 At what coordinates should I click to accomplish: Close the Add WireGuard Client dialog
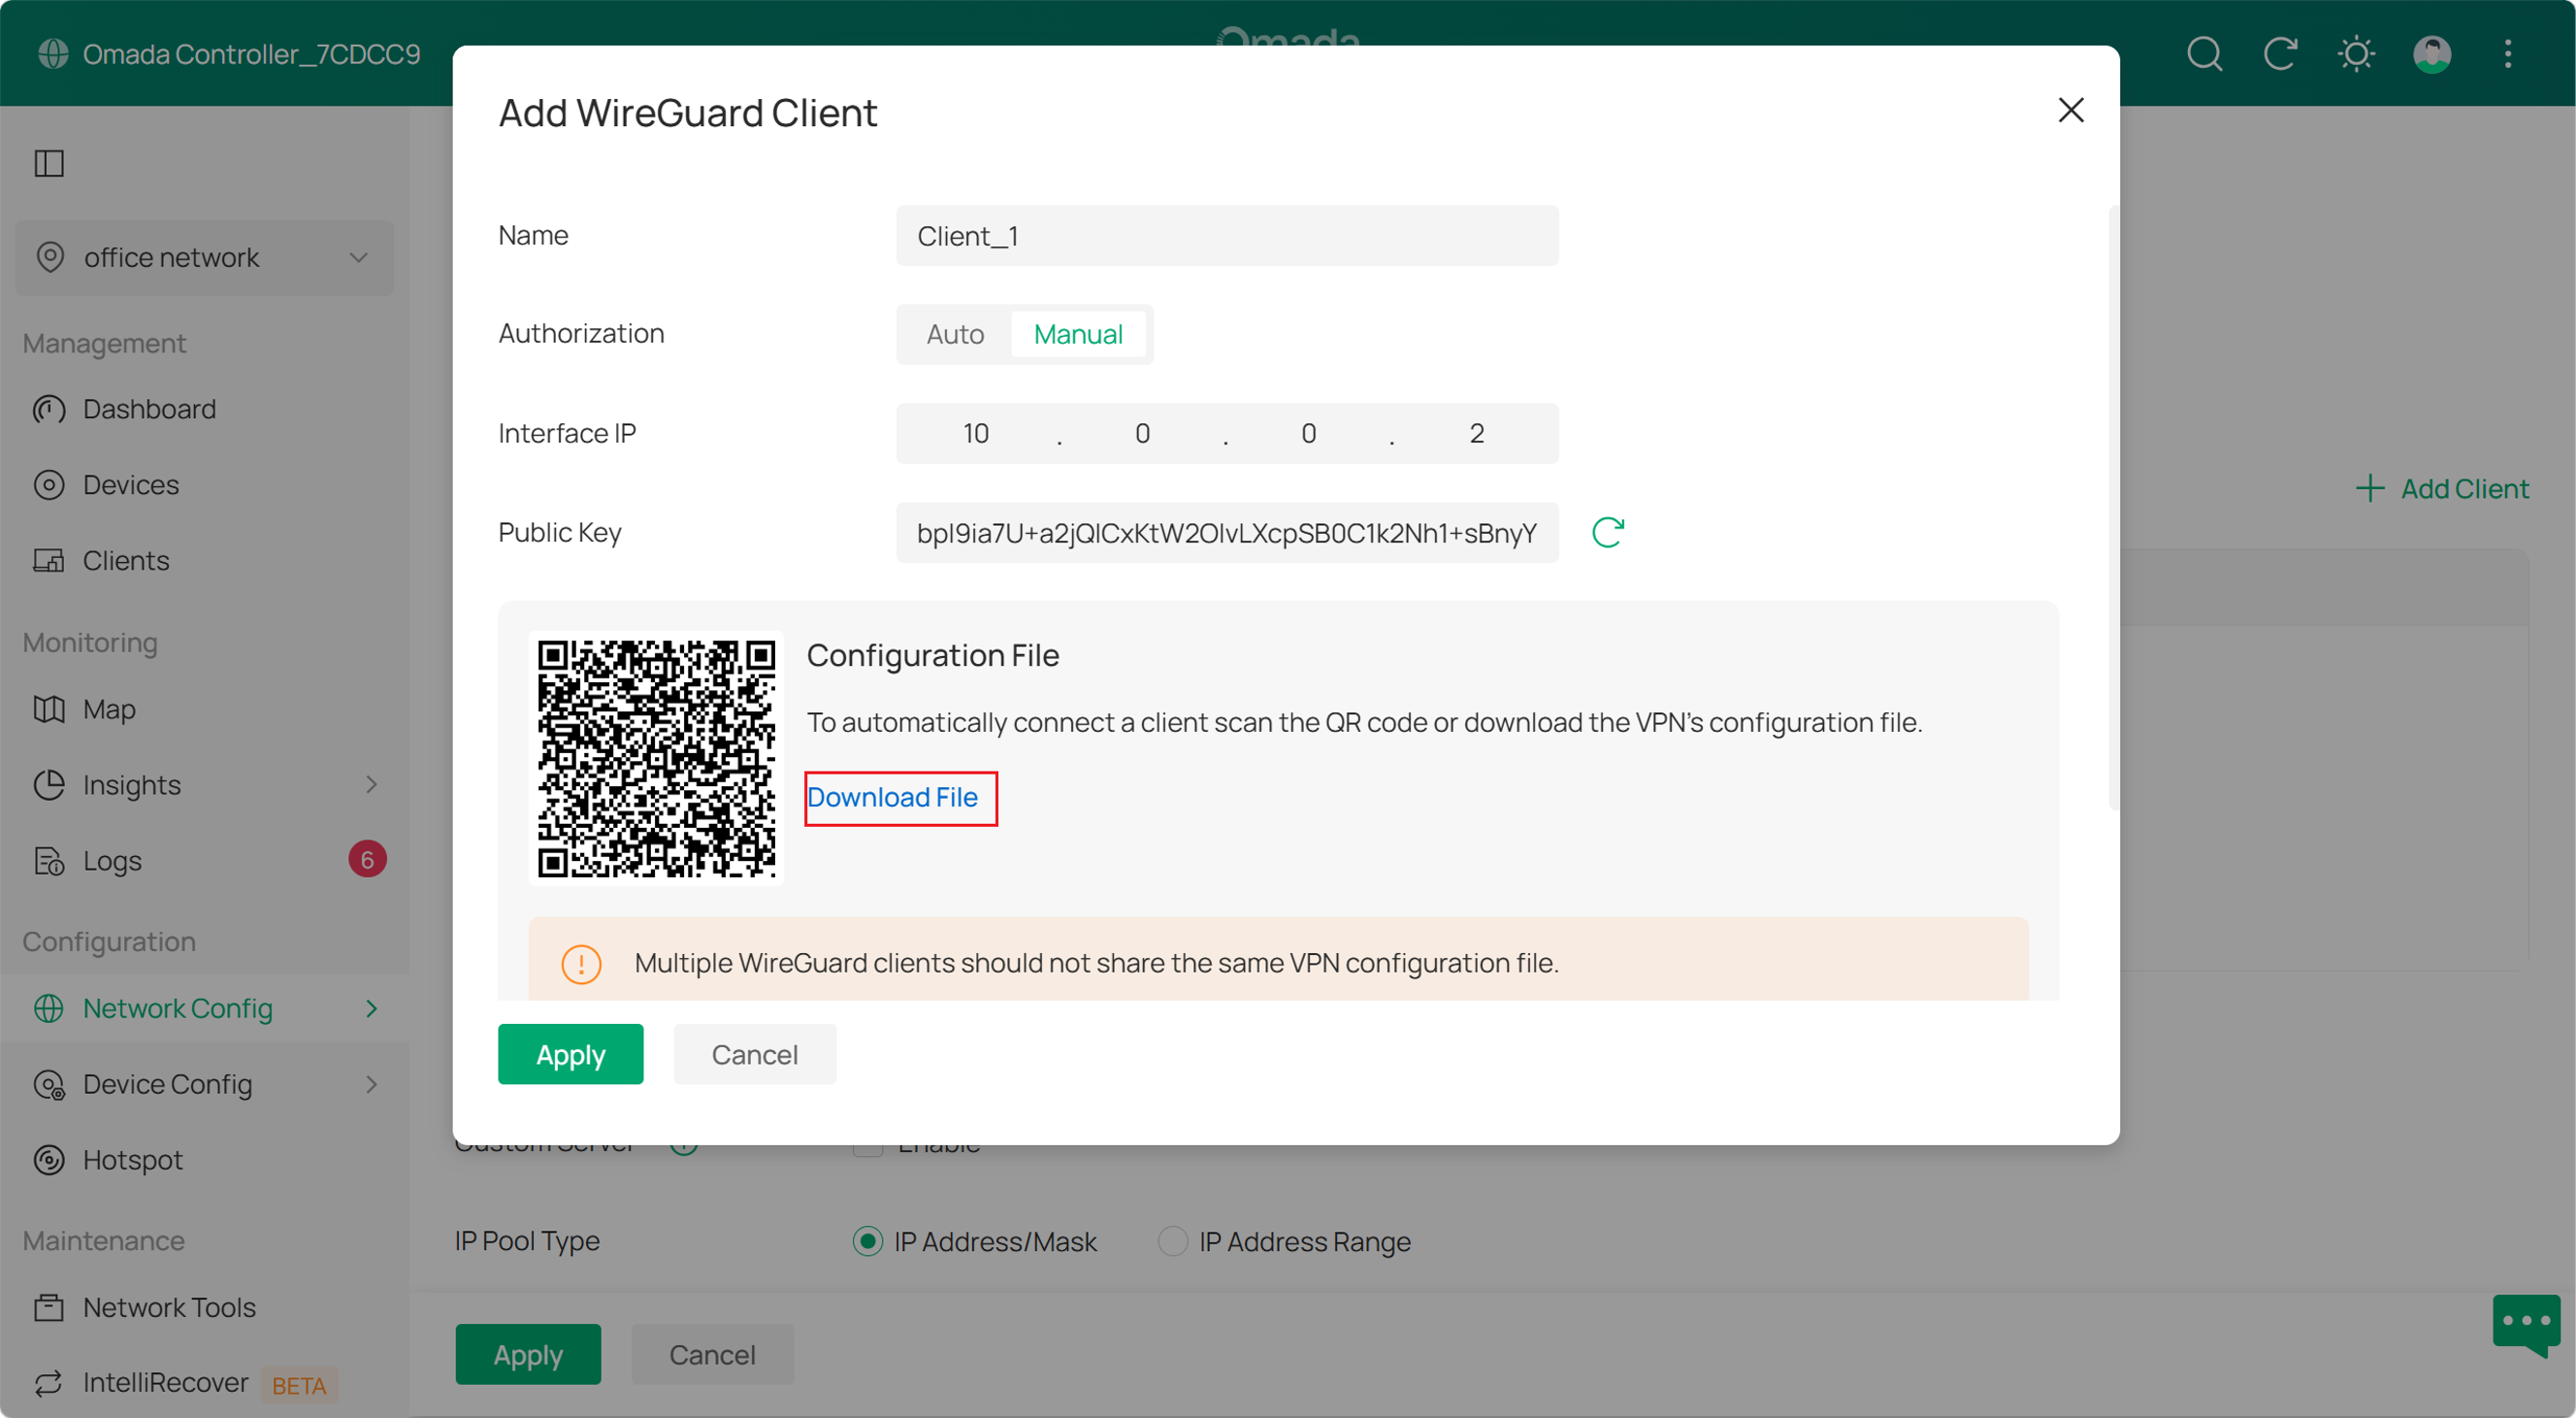tap(2071, 110)
